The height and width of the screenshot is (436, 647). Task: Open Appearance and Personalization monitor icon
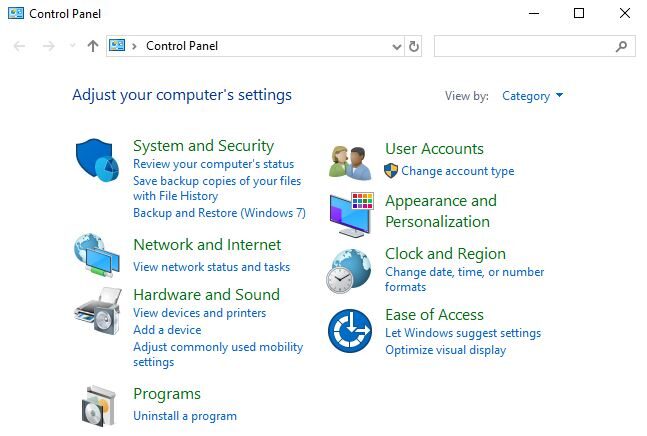point(351,212)
